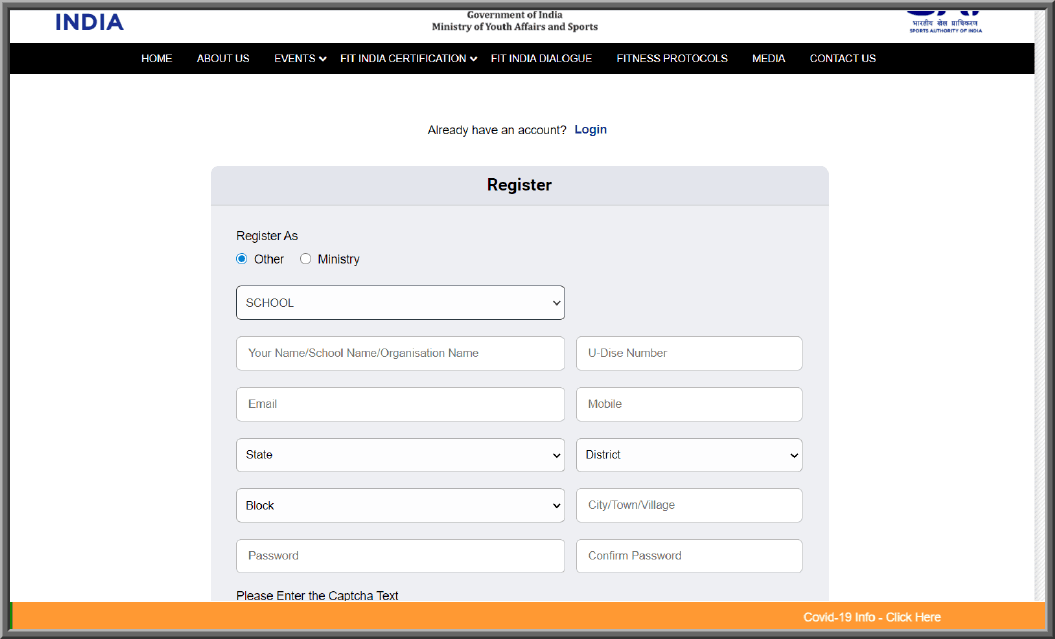Viewport: 1055px width, 639px height.
Task: Open the FITNESS PROTOCOLS page
Action: (x=672, y=58)
